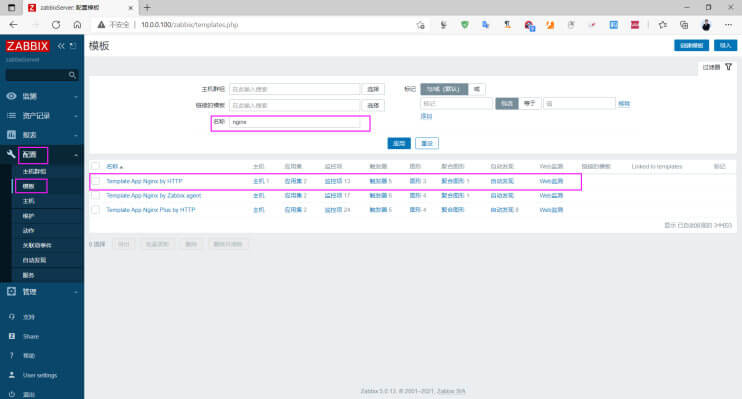Click browser refresh icon

56,25
